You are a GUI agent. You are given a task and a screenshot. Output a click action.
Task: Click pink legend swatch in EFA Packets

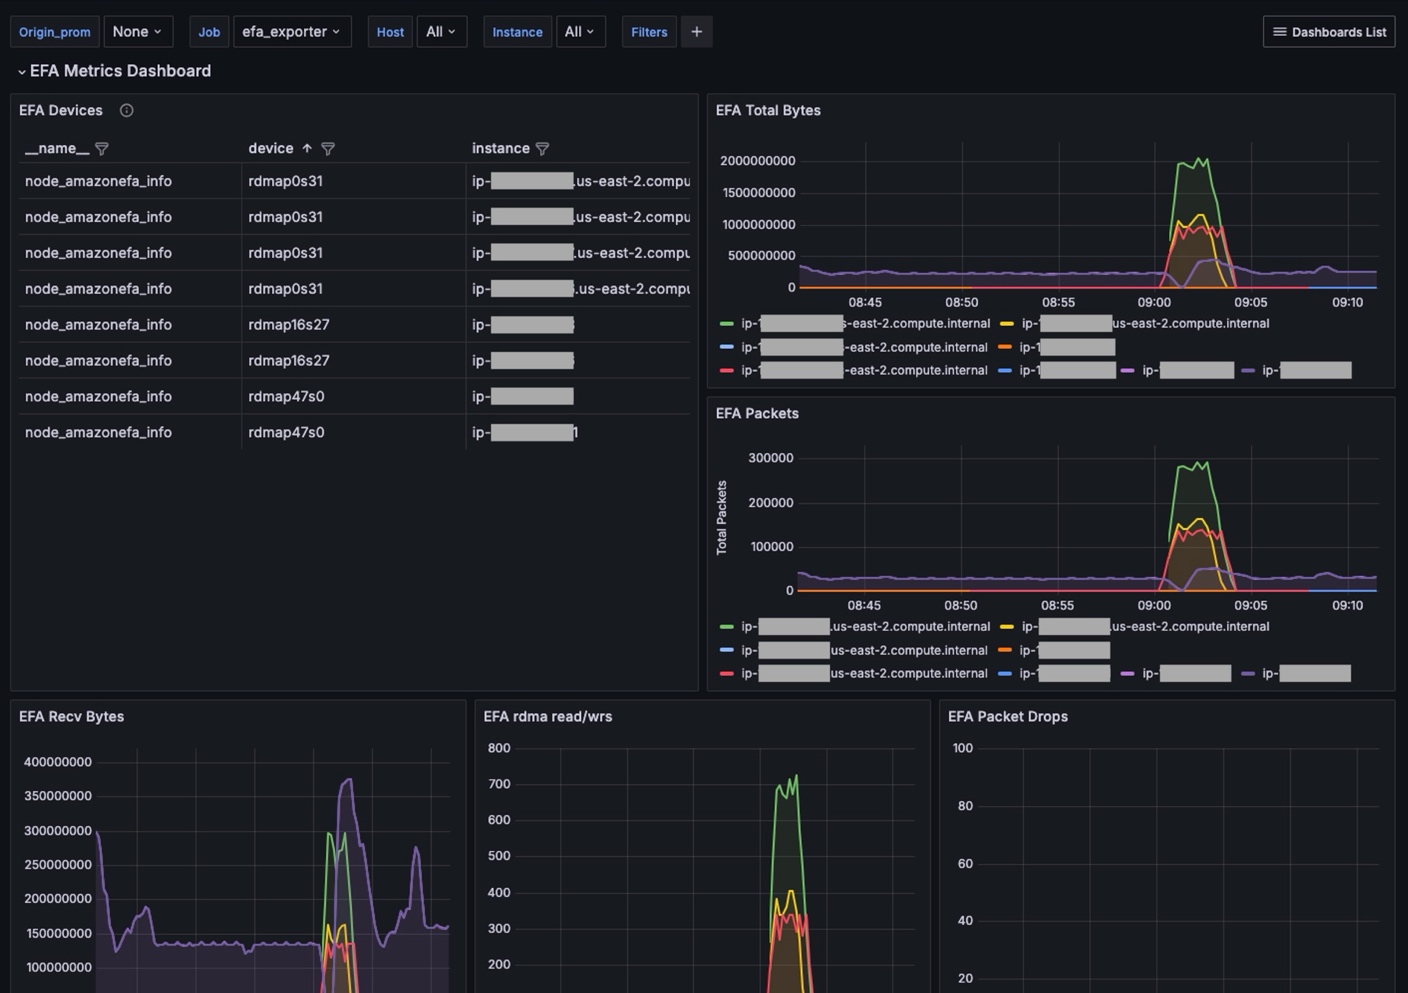pos(1128,674)
